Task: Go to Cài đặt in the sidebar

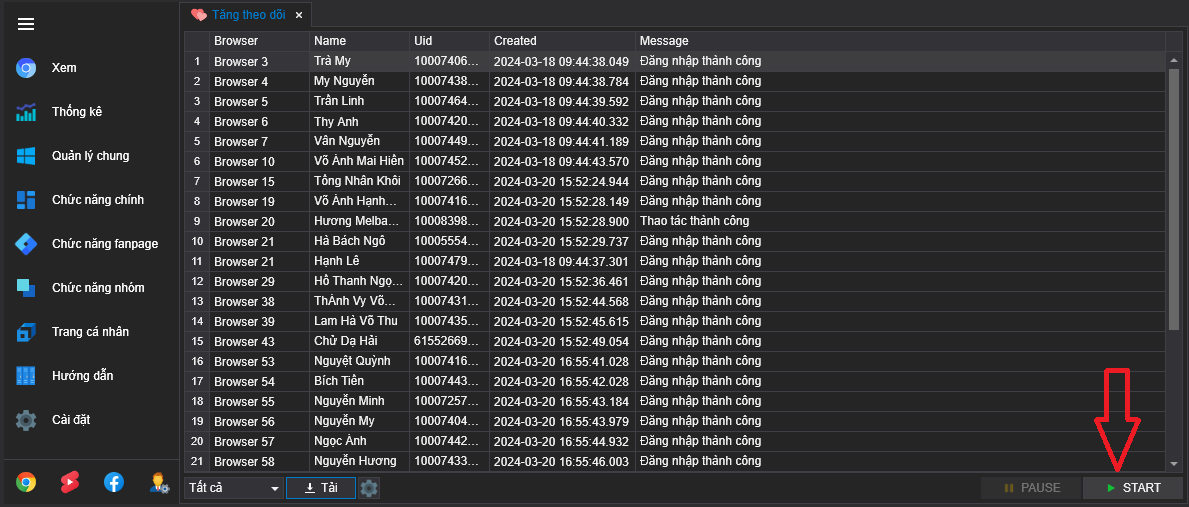Action: 71,420
